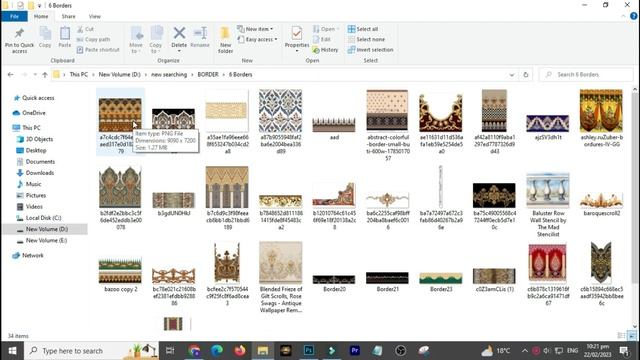Select the ajzSV3dh1t file thumbnail
Screen dimensions: 640x360
547,123
